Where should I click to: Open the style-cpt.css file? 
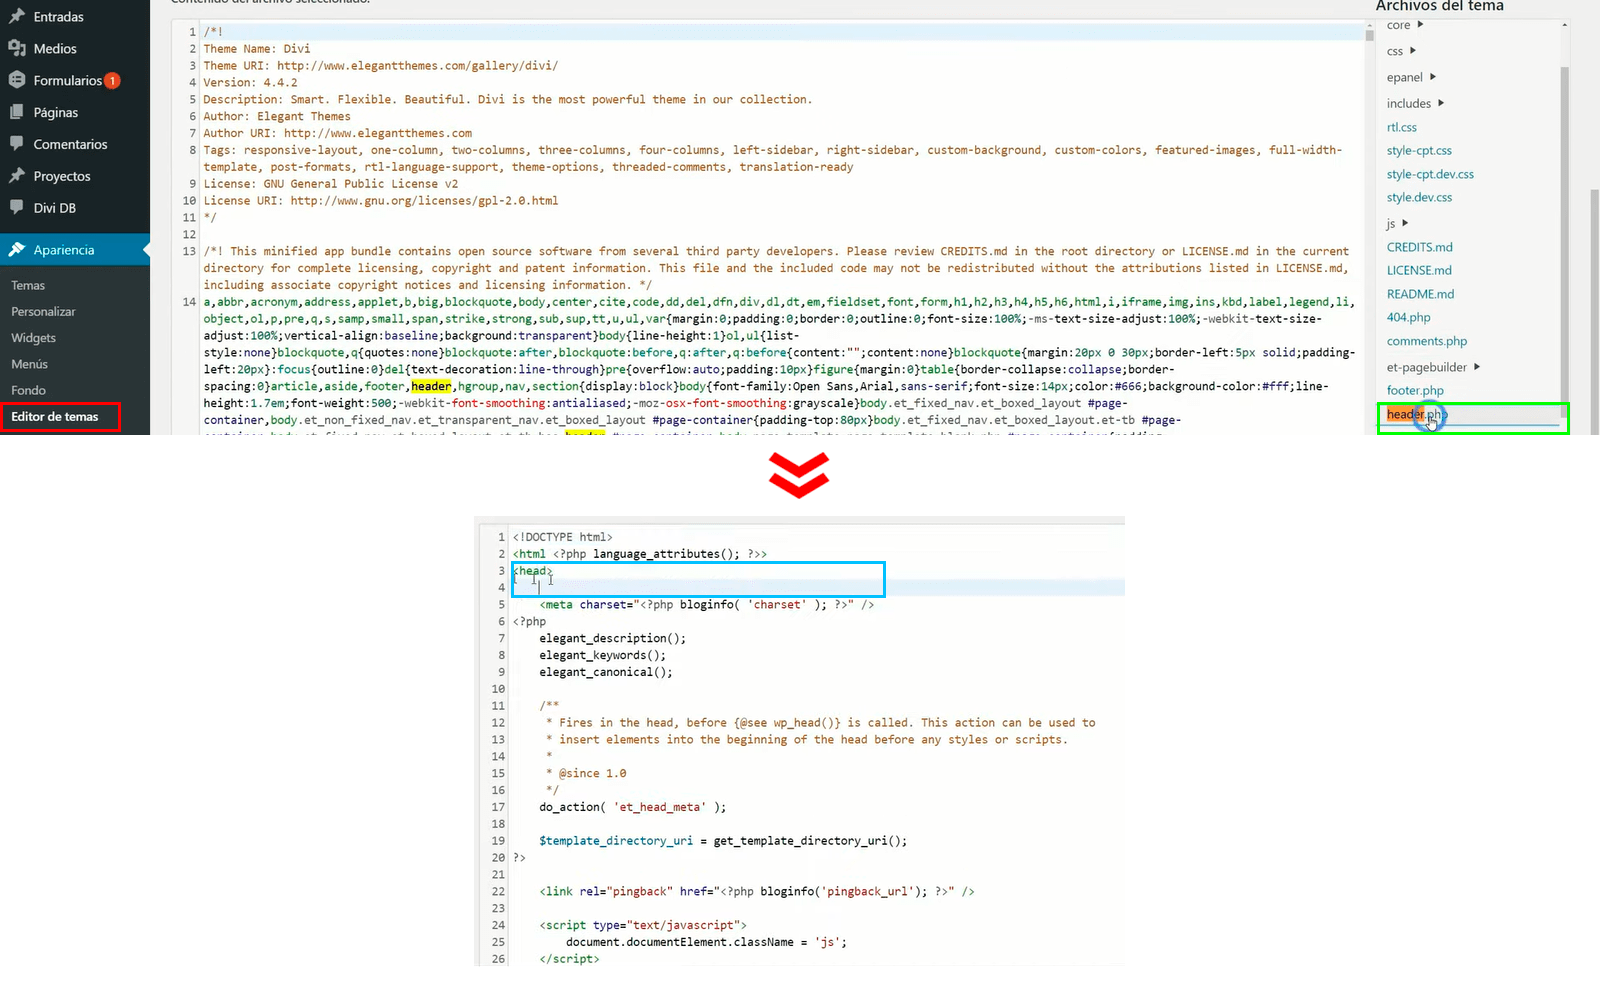click(1418, 151)
